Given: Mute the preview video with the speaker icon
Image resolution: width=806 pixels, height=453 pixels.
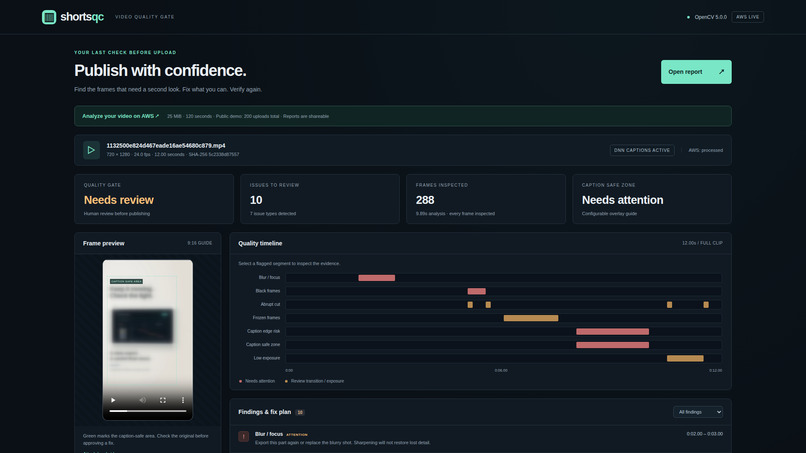Looking at the screenshot, I should coord(142,400).
